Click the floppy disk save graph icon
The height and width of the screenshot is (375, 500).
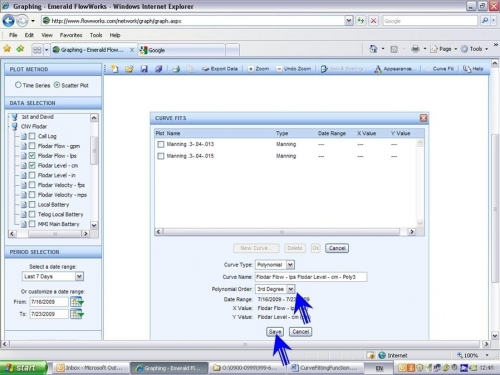144,69
